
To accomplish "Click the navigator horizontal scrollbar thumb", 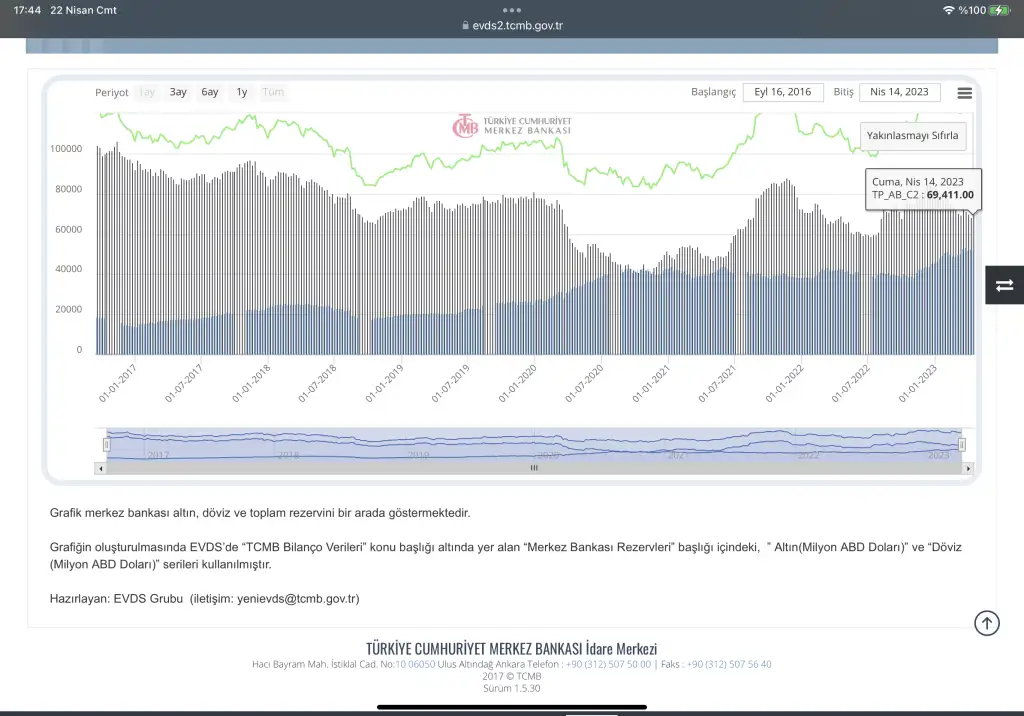I will pyautogui.click(x=534, y=468).
